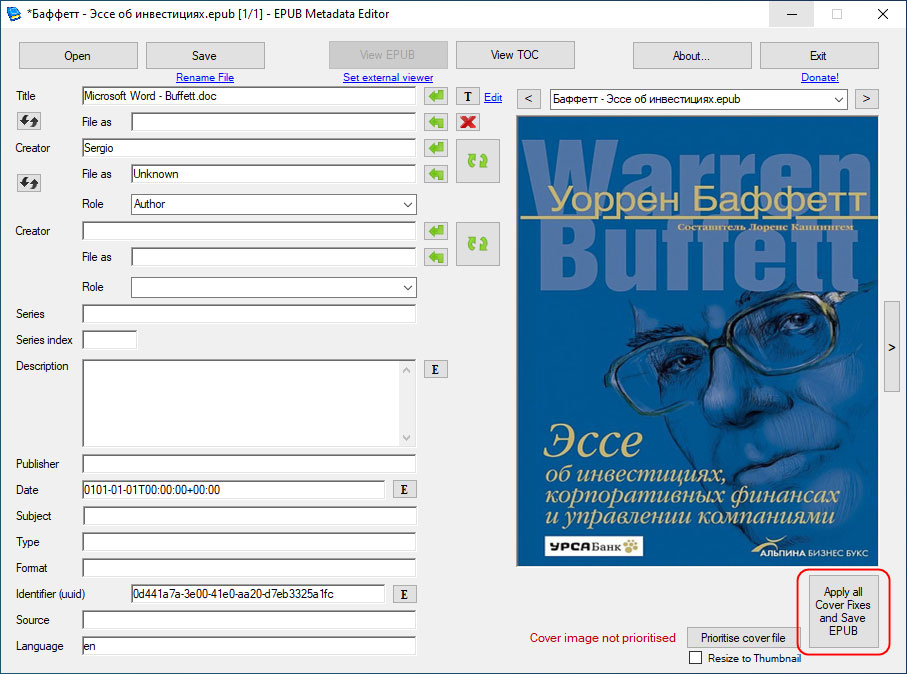
Task: Click into the Publisher input field
Action: point(249,464)
